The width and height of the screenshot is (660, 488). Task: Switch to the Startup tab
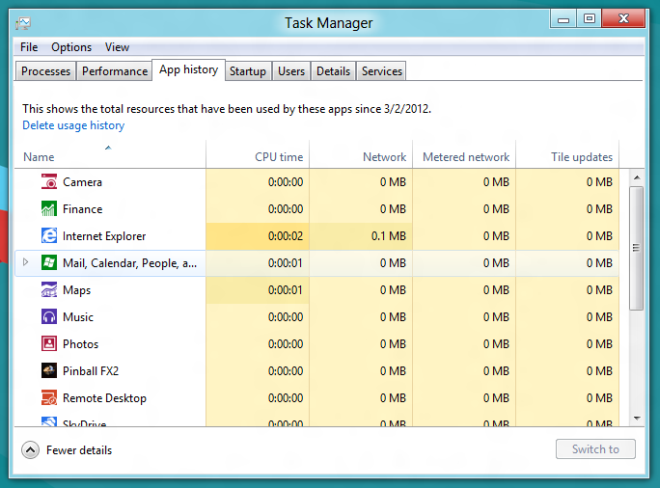(248, 71)
